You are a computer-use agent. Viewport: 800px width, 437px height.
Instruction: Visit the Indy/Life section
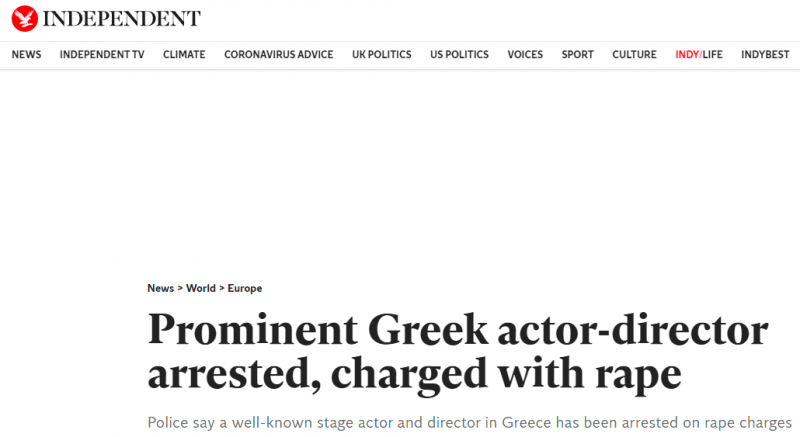coord(699,55)
